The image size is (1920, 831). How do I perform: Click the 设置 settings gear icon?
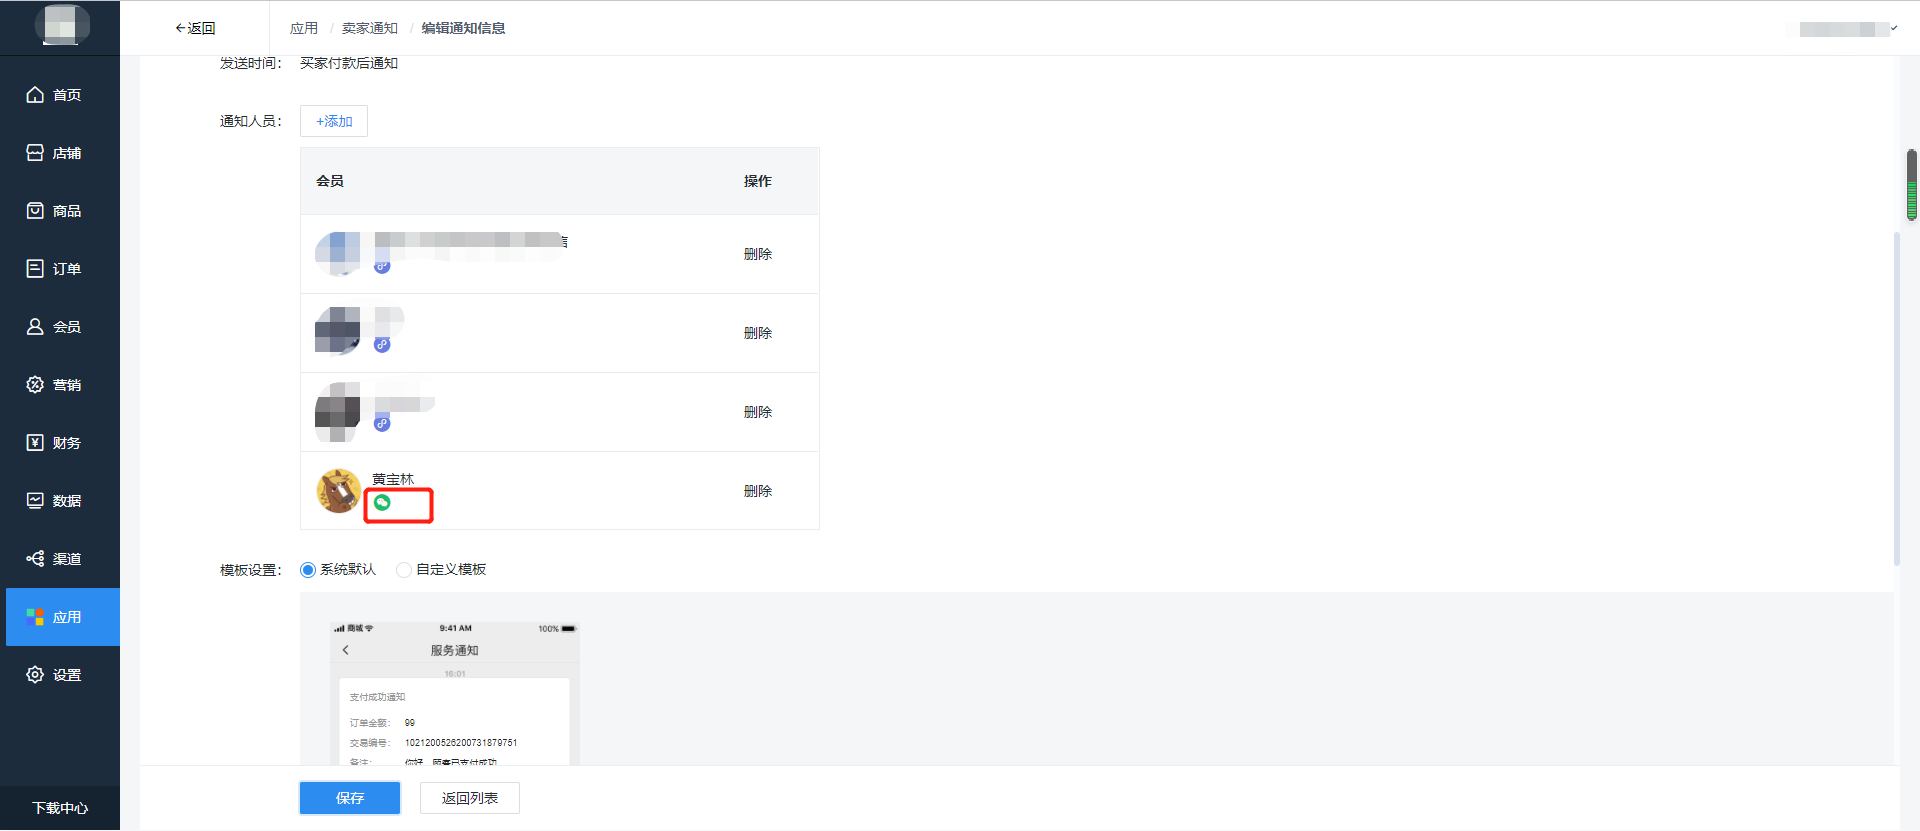coord(35,675)
